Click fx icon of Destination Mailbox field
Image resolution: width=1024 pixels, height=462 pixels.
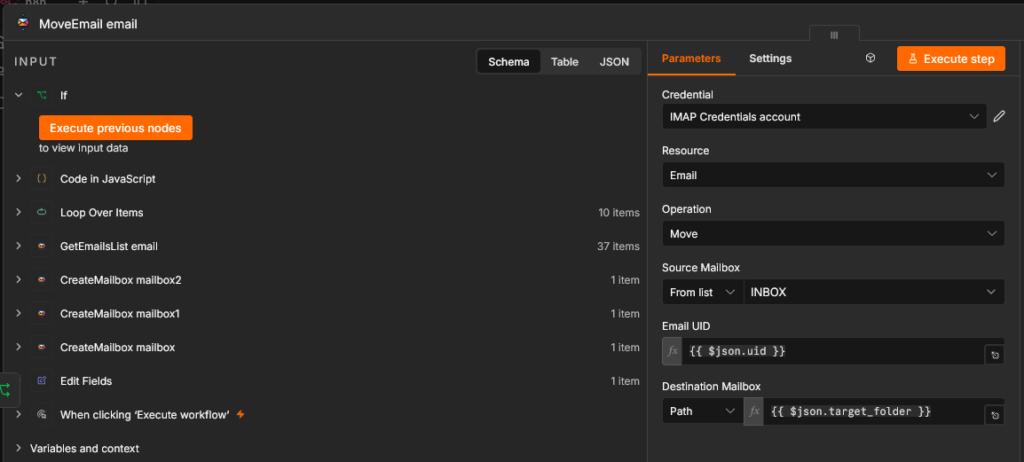click(754, 412)
